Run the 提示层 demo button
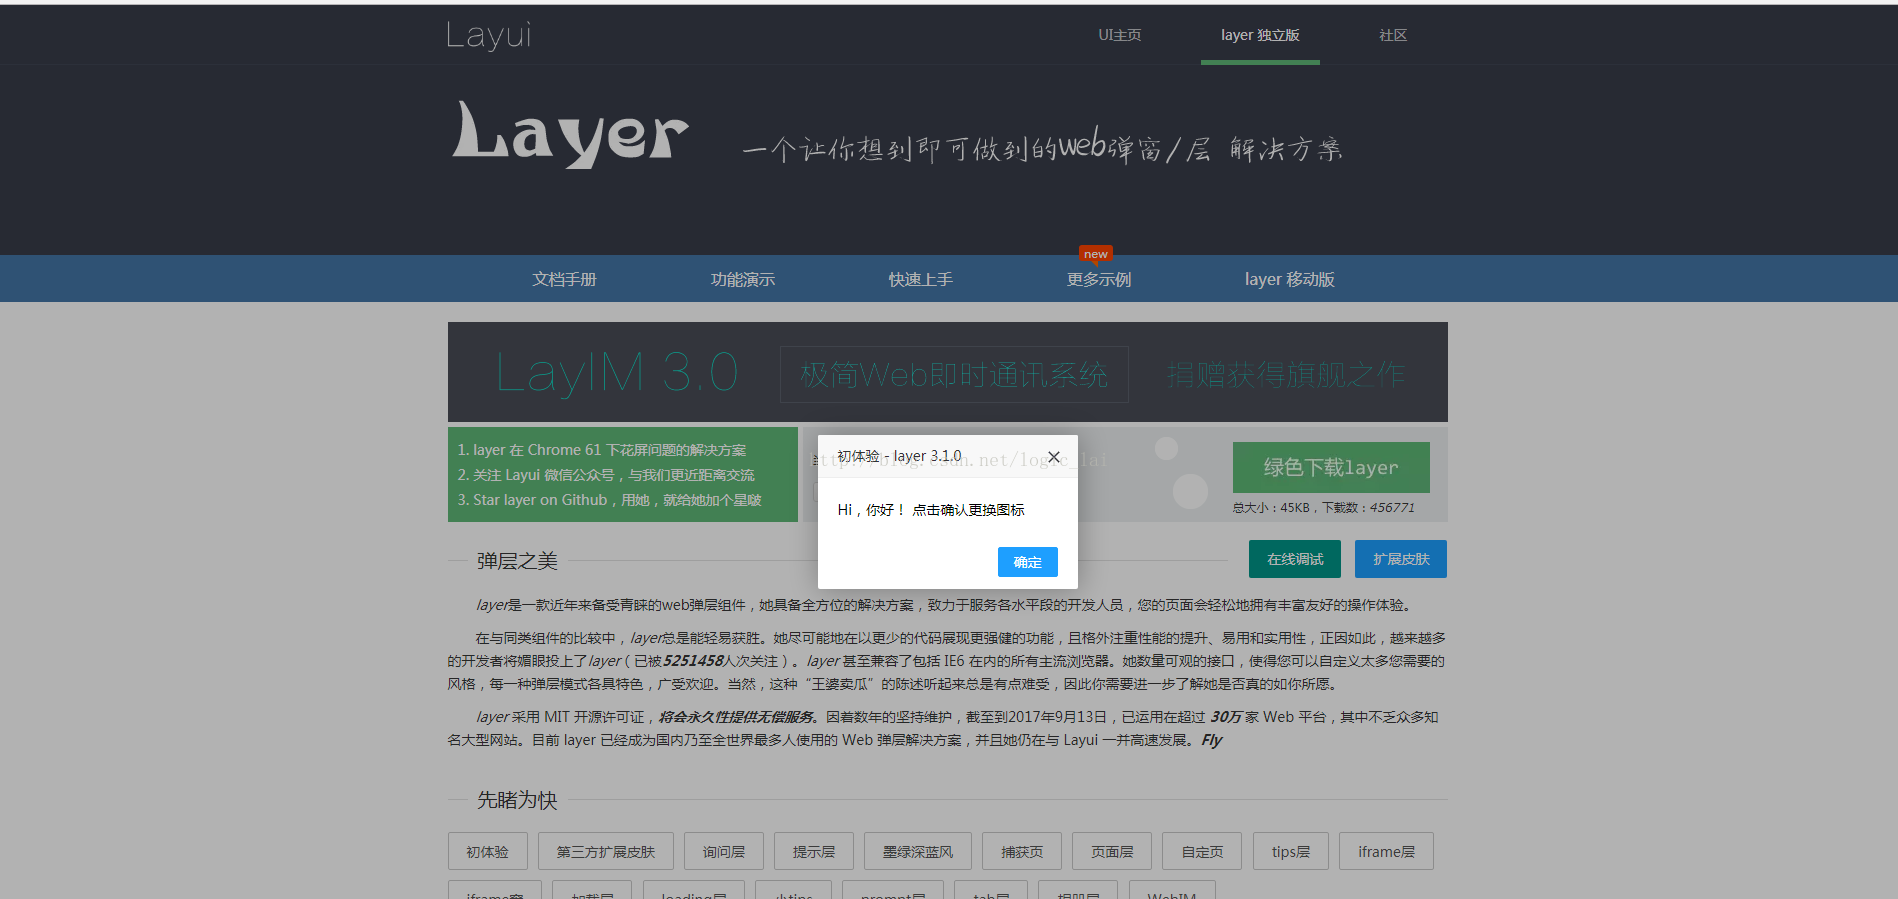 tap(814, 851)
